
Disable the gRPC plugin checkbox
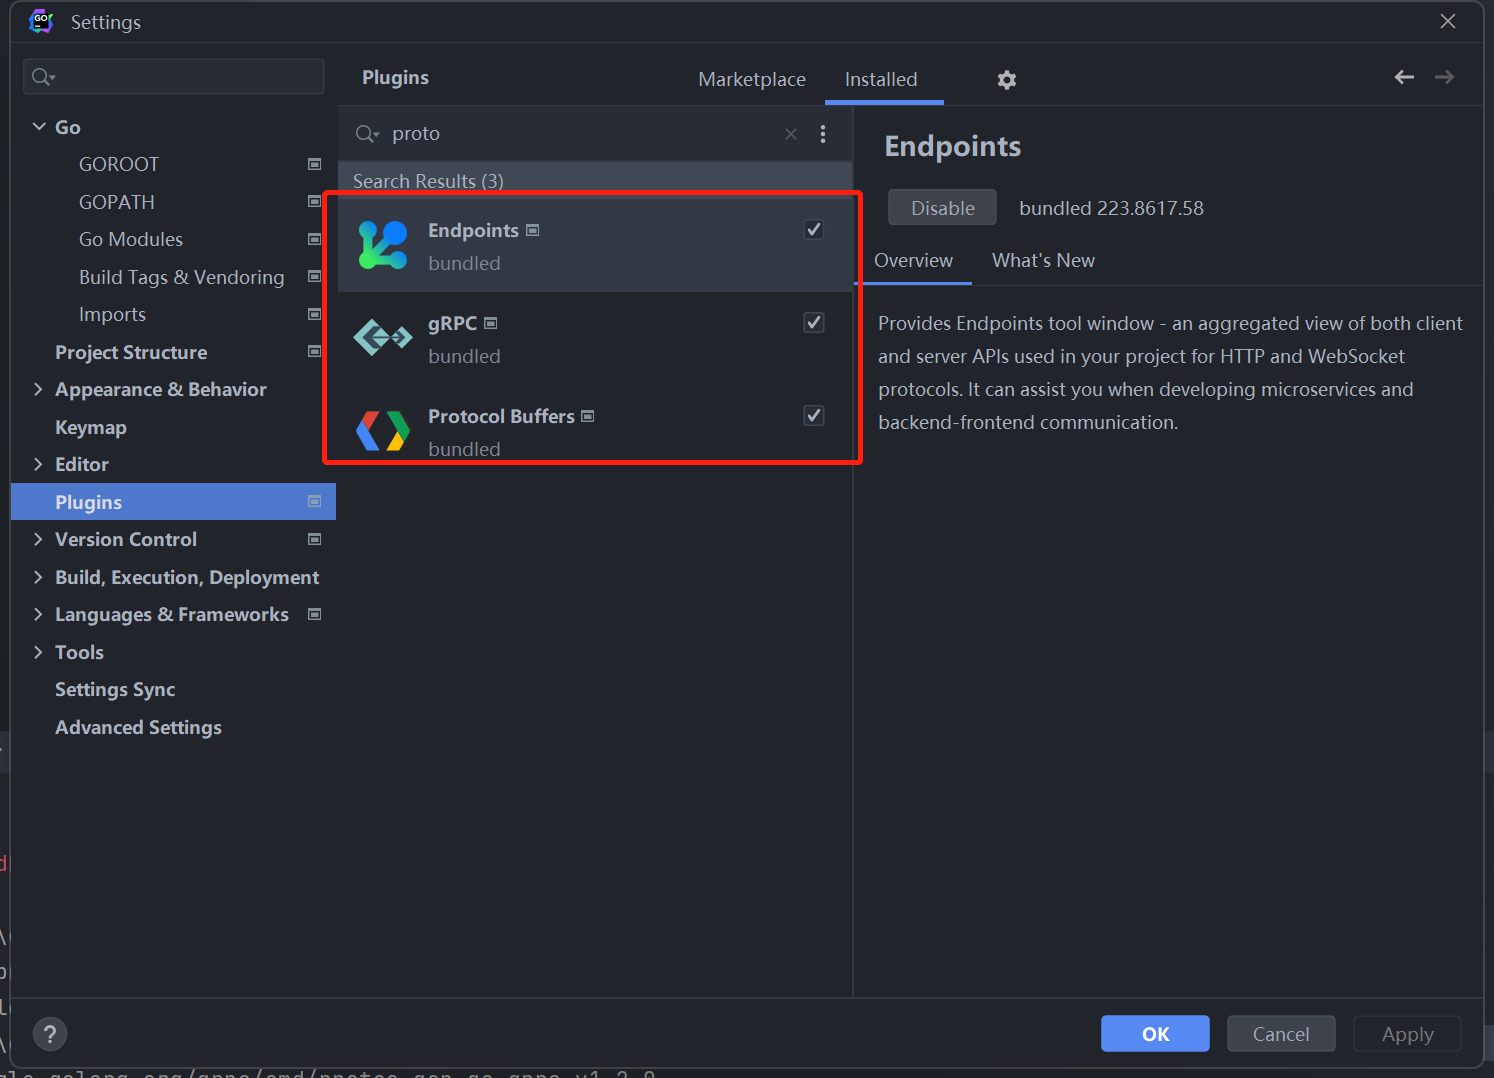point(813,322)
